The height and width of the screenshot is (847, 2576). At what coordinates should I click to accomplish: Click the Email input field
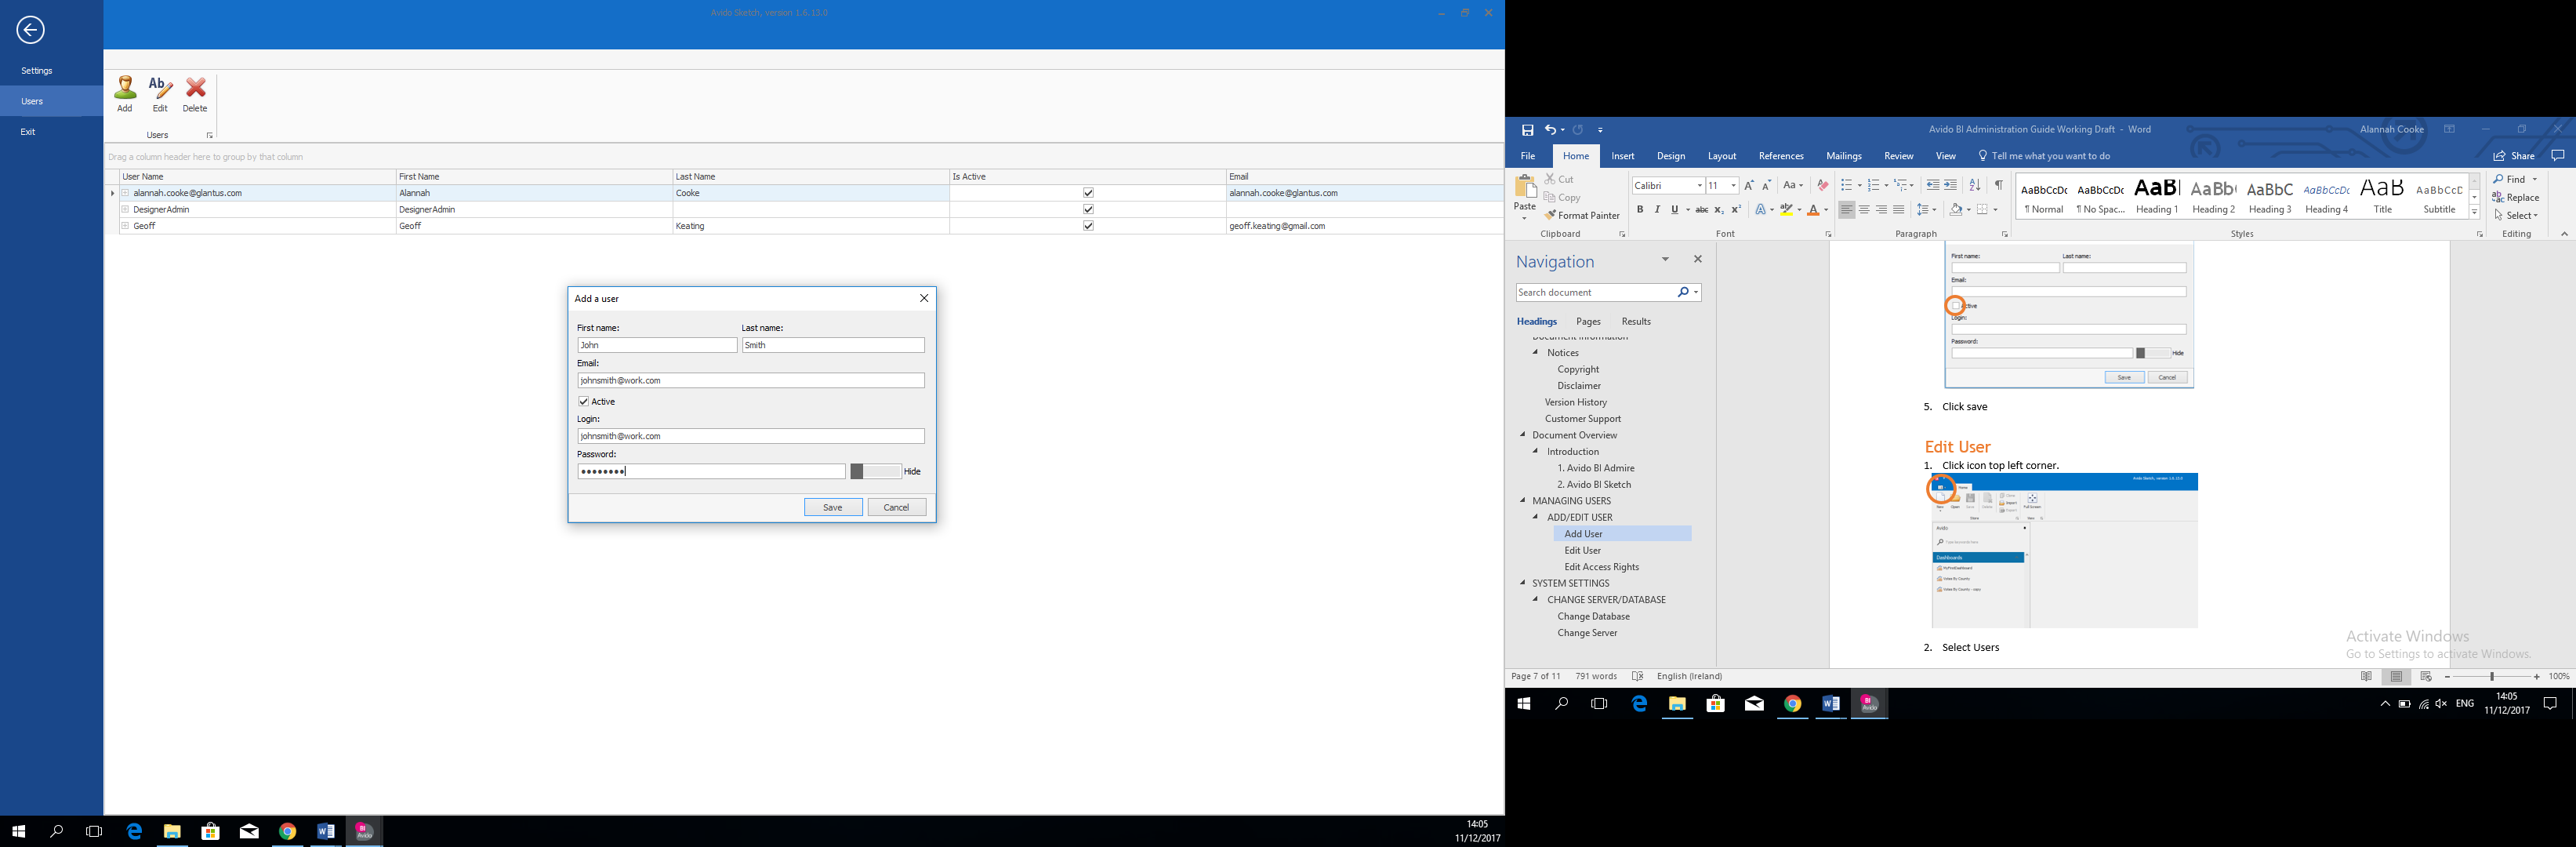pyautogui.click(x=750, y=381)
